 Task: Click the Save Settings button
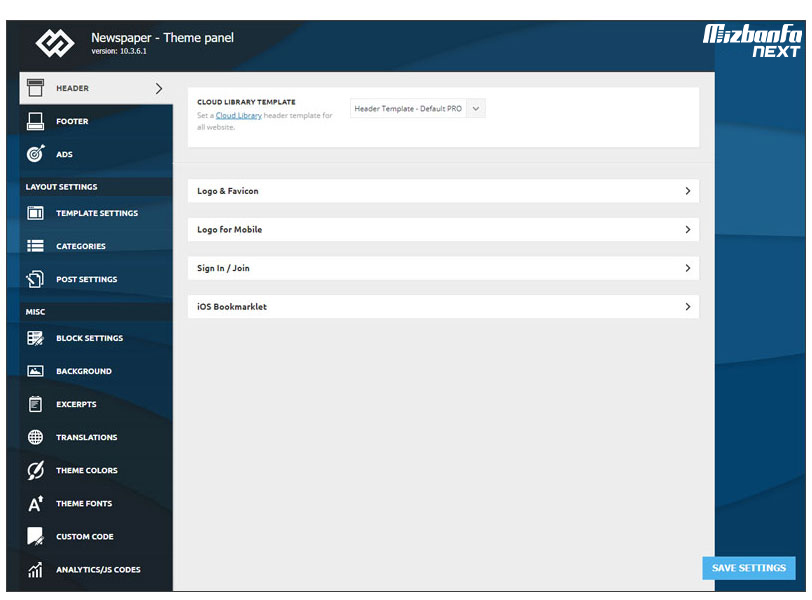coord(749,568)
